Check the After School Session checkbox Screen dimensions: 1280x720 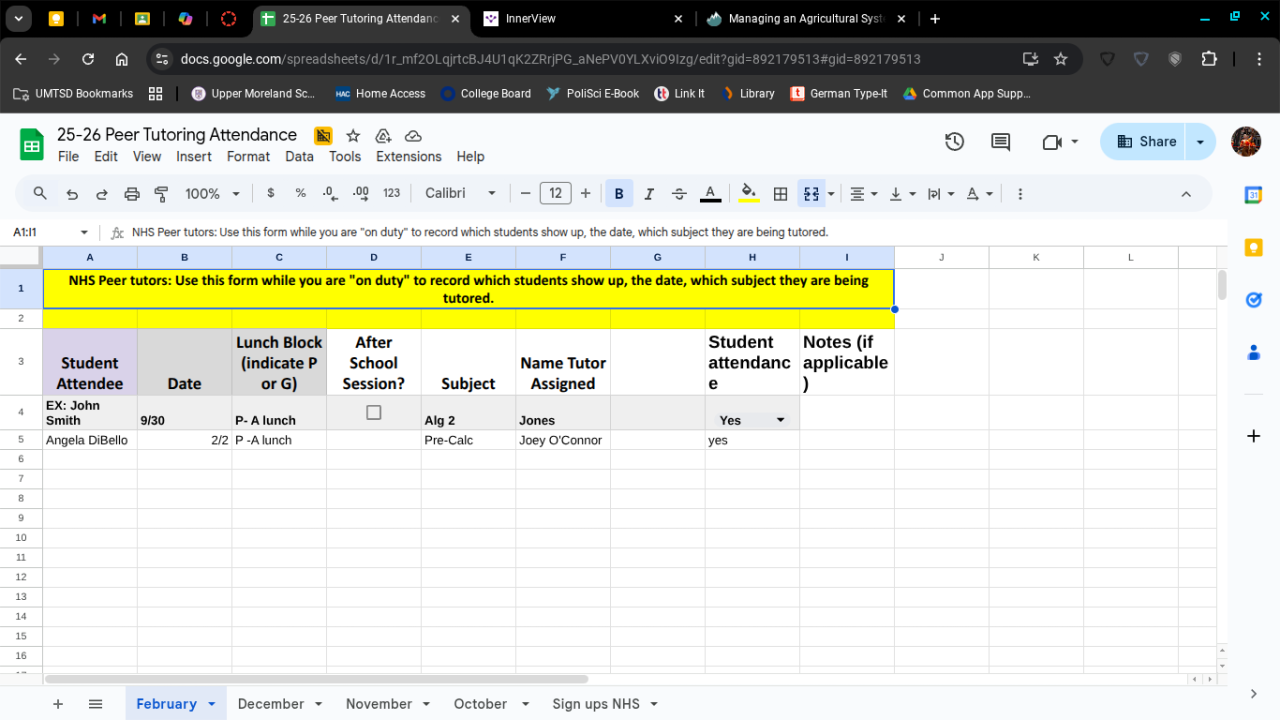[x=374, y=412]
